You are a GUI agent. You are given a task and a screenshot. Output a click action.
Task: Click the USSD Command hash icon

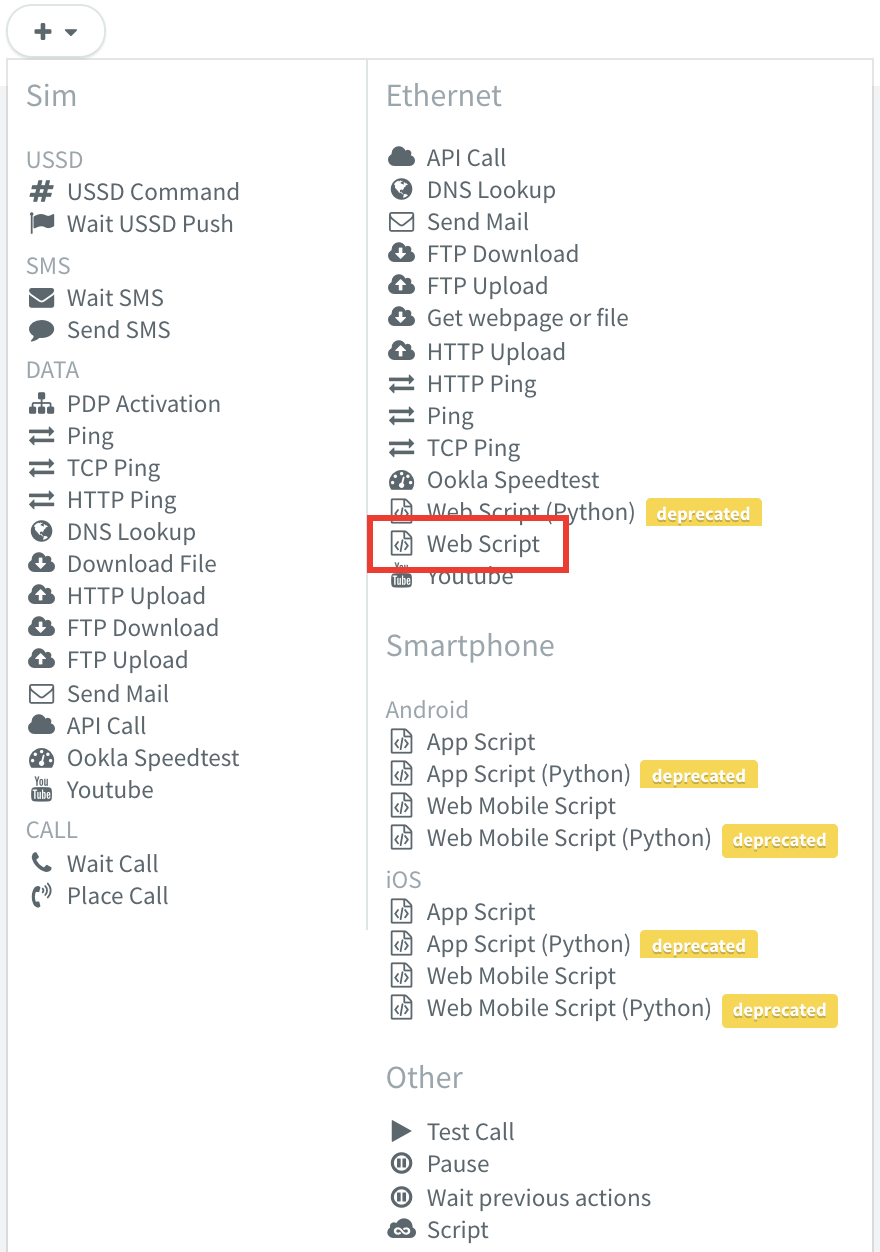point(42,192)
